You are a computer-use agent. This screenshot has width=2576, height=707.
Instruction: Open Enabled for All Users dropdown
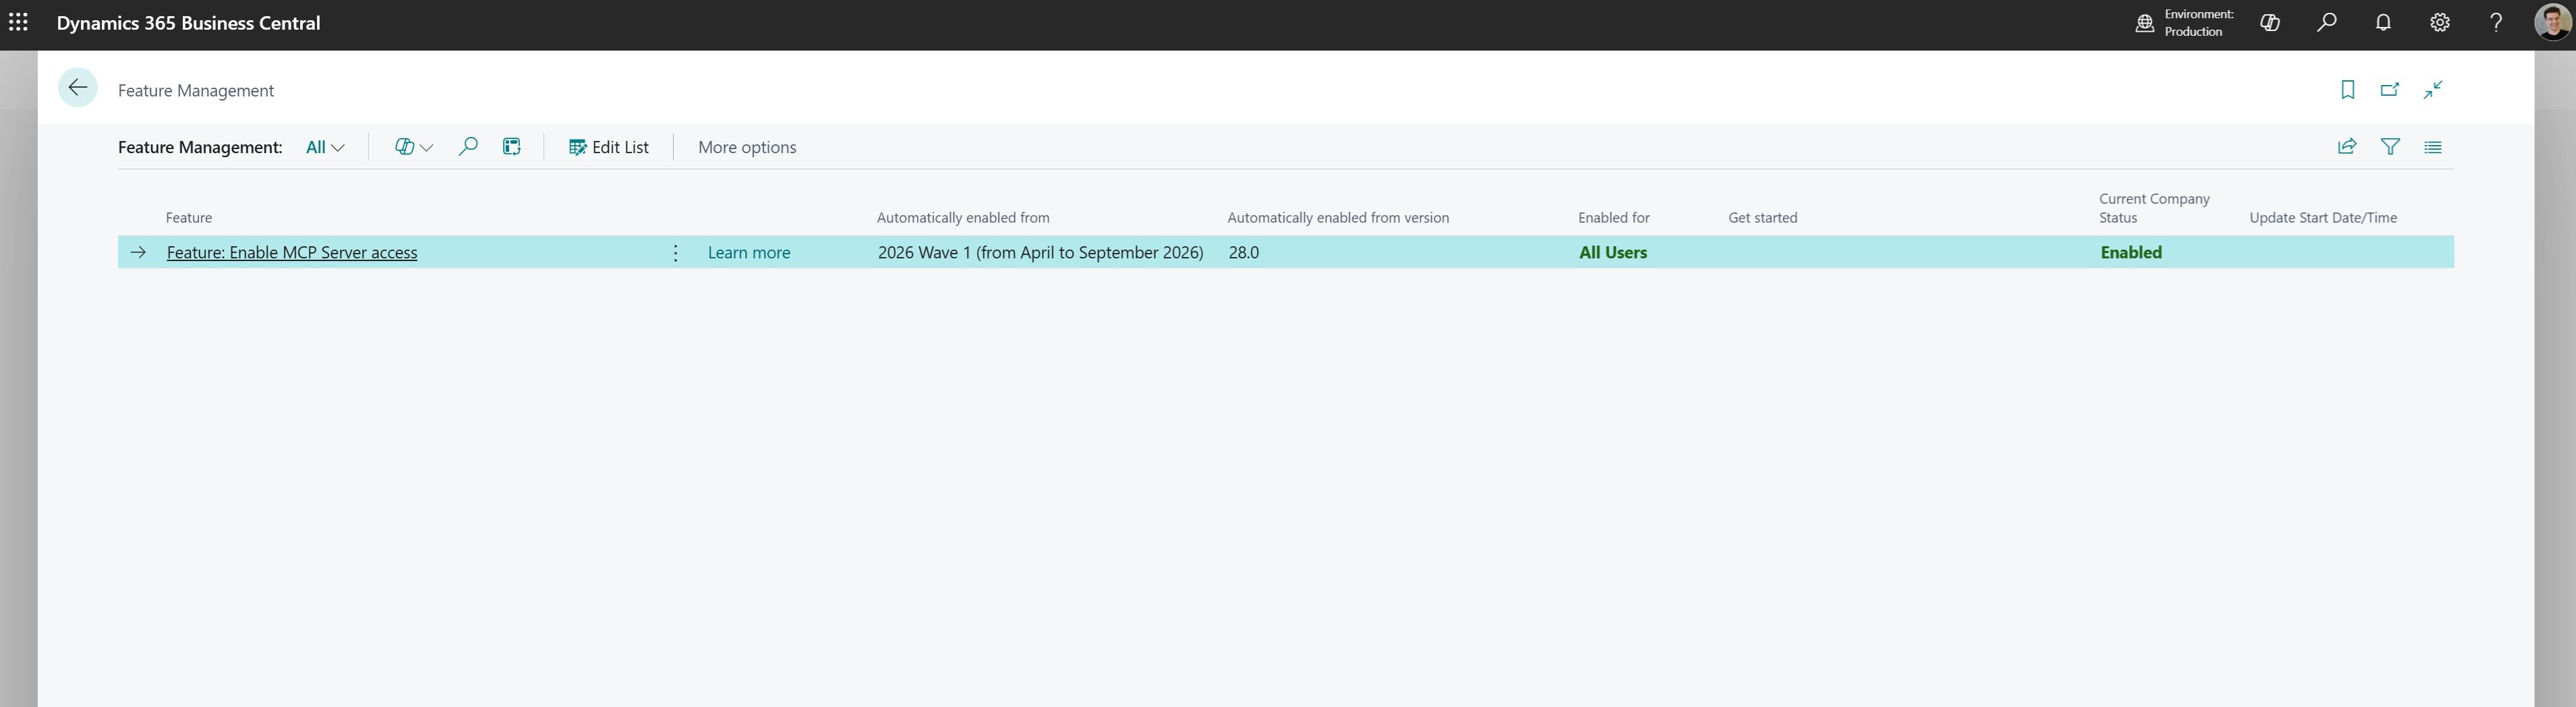point(1612,253)
